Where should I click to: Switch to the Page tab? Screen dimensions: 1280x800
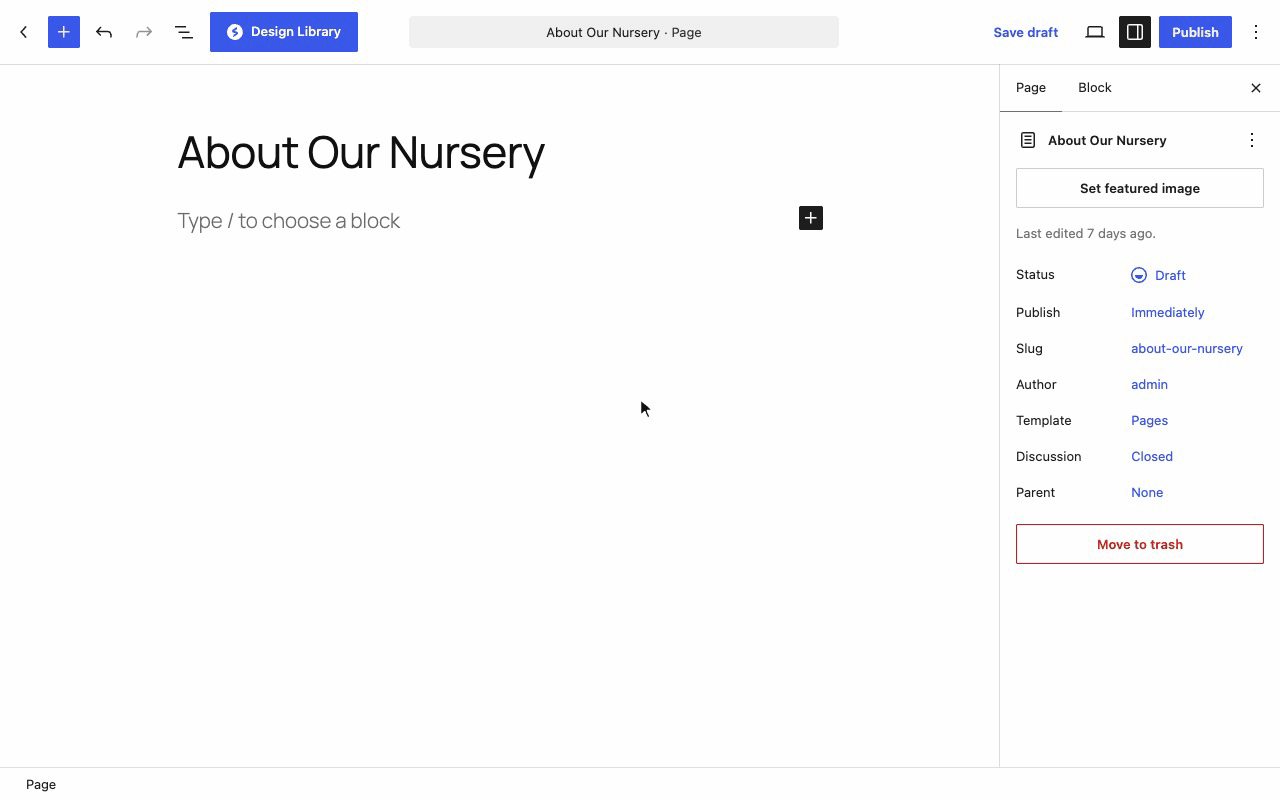click(1031, 88)
